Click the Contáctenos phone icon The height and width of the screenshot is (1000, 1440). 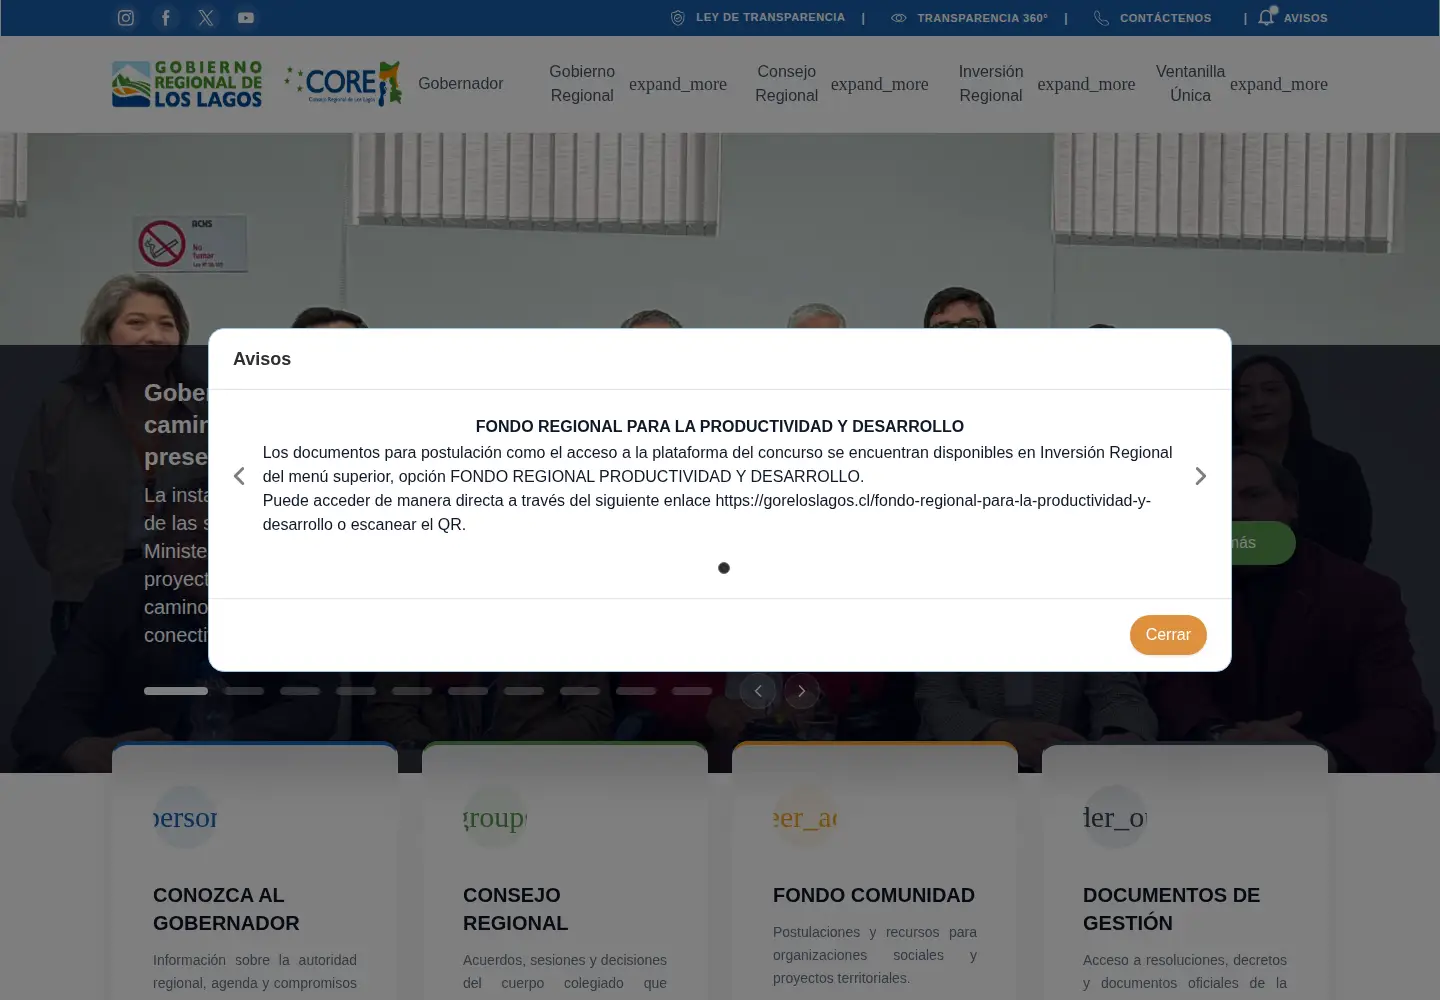click(x=1102, y=18)
